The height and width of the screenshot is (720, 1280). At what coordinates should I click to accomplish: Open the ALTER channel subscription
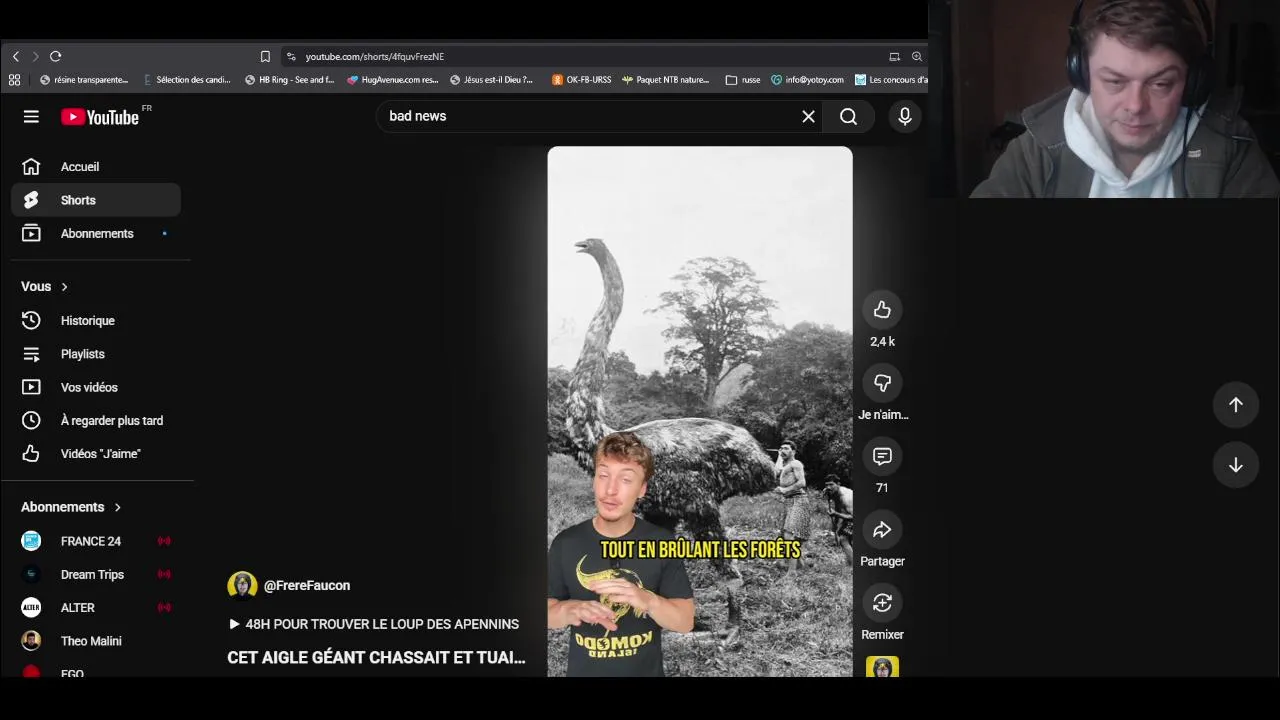click(96, 608)
